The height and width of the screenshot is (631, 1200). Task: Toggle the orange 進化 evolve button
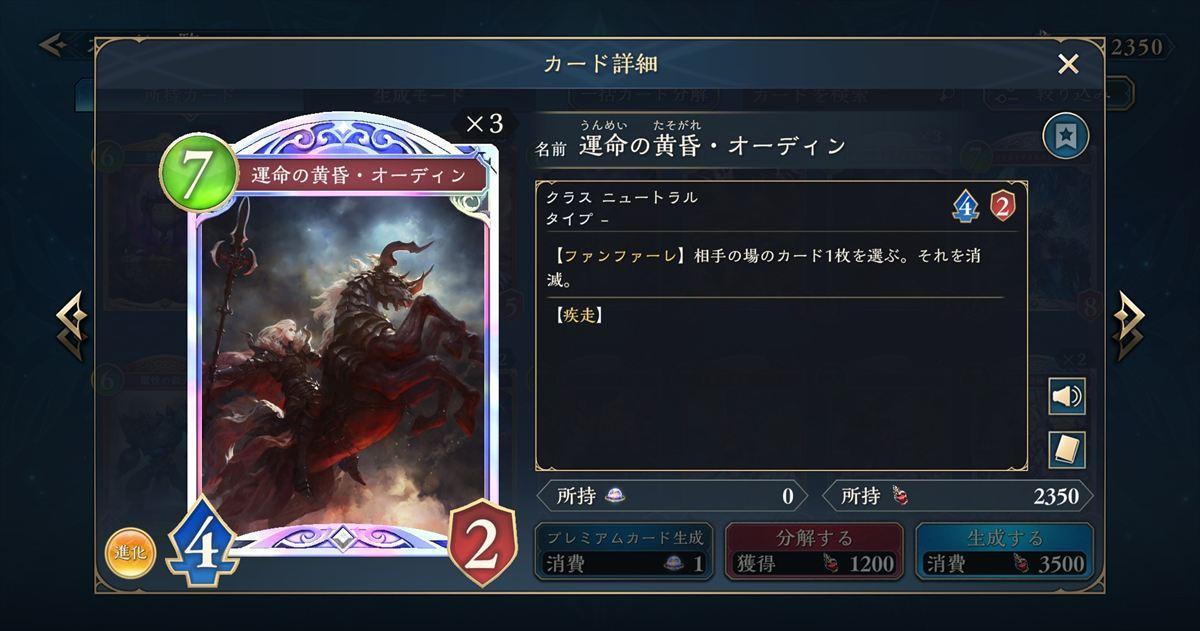coord(131,554)
